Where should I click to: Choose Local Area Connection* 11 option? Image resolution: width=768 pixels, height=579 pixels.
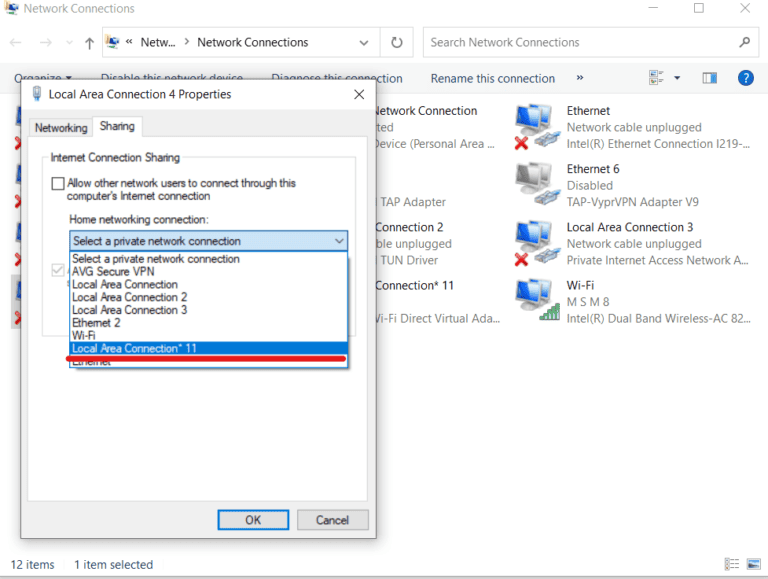tap(209, 348)
